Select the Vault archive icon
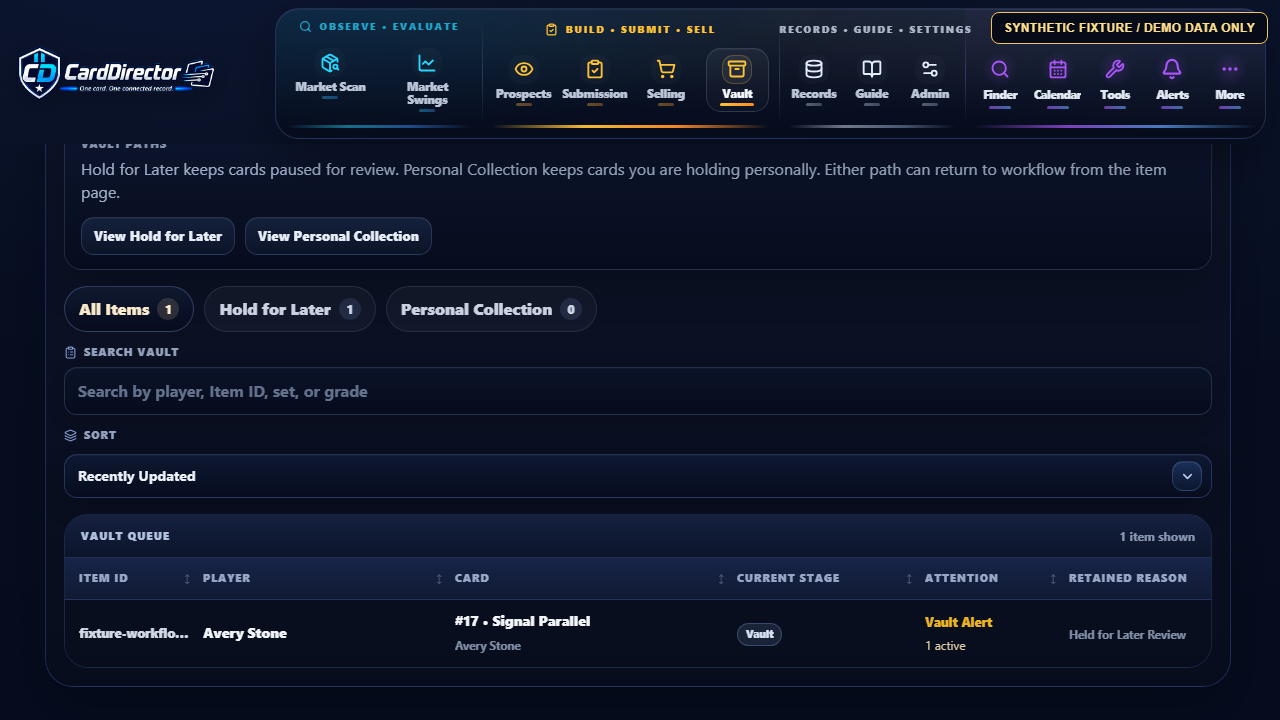The height and width of the screenshot is (720, 1280). tap(737, 69)
